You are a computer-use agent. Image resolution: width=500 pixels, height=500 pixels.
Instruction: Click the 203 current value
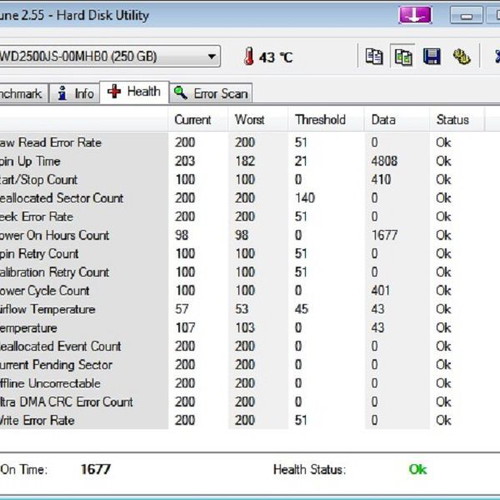[185, 161]
